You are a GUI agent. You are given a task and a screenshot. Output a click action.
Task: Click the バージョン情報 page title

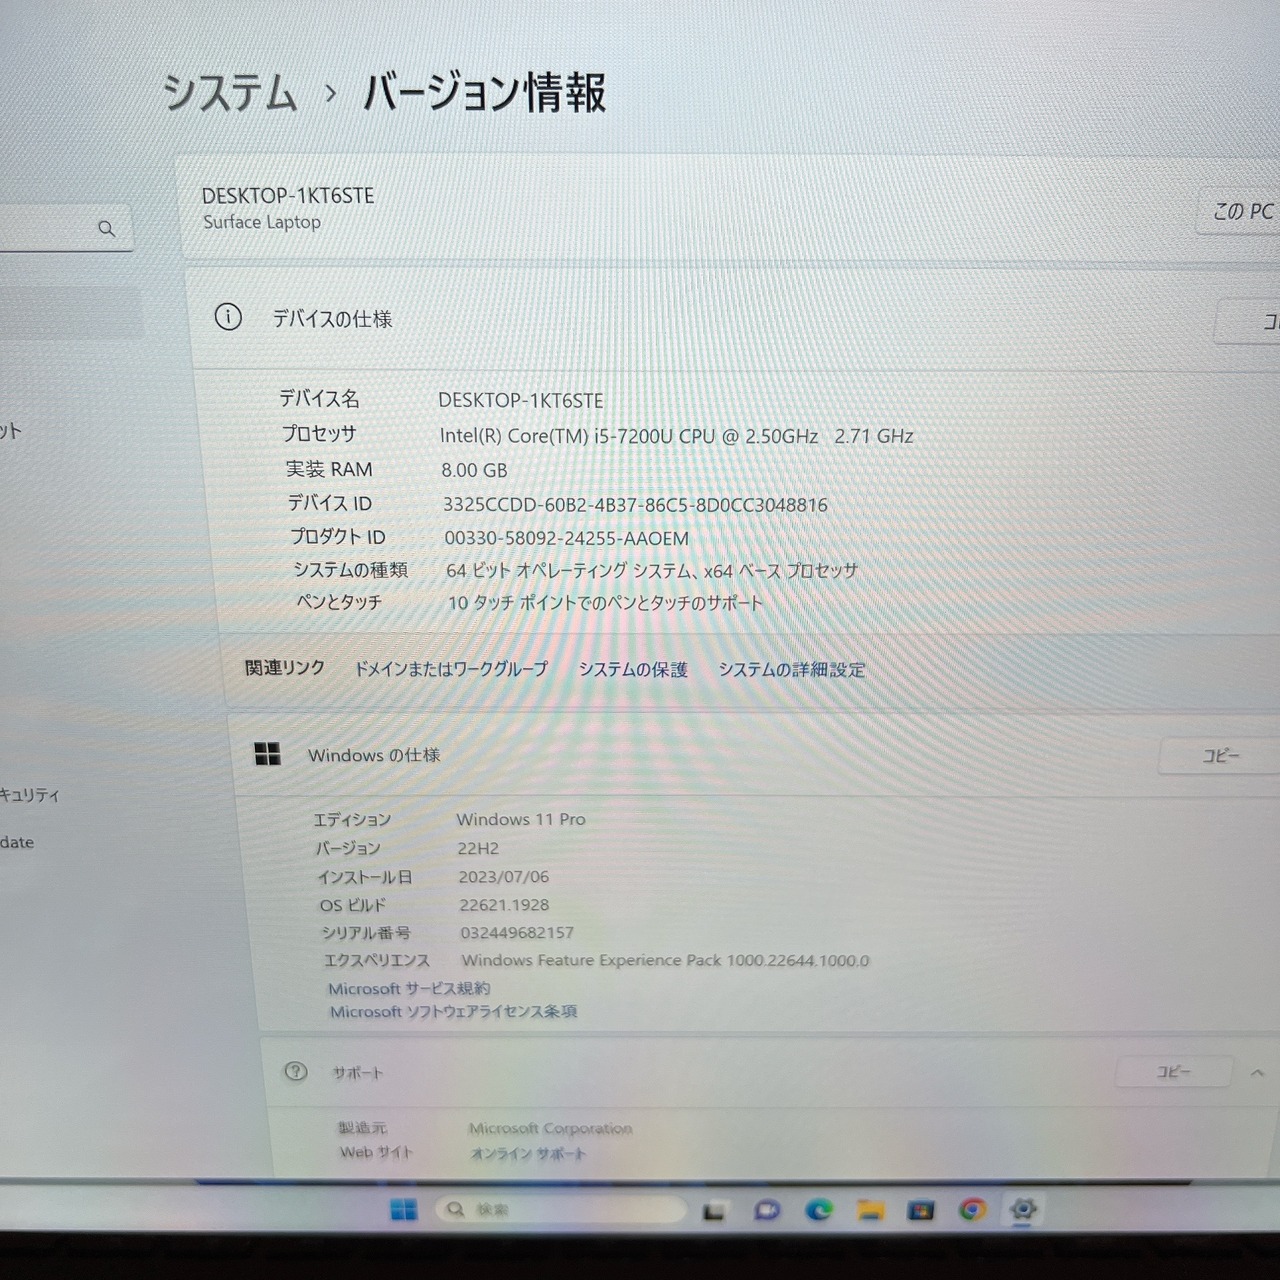pyautogui.click(x=484, y=92)
